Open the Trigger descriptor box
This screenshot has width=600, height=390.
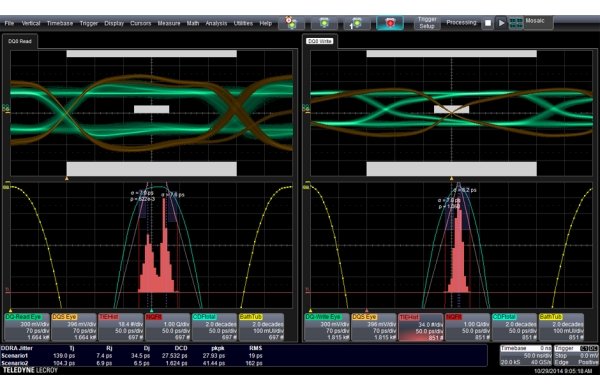click(x=576, y=355)
